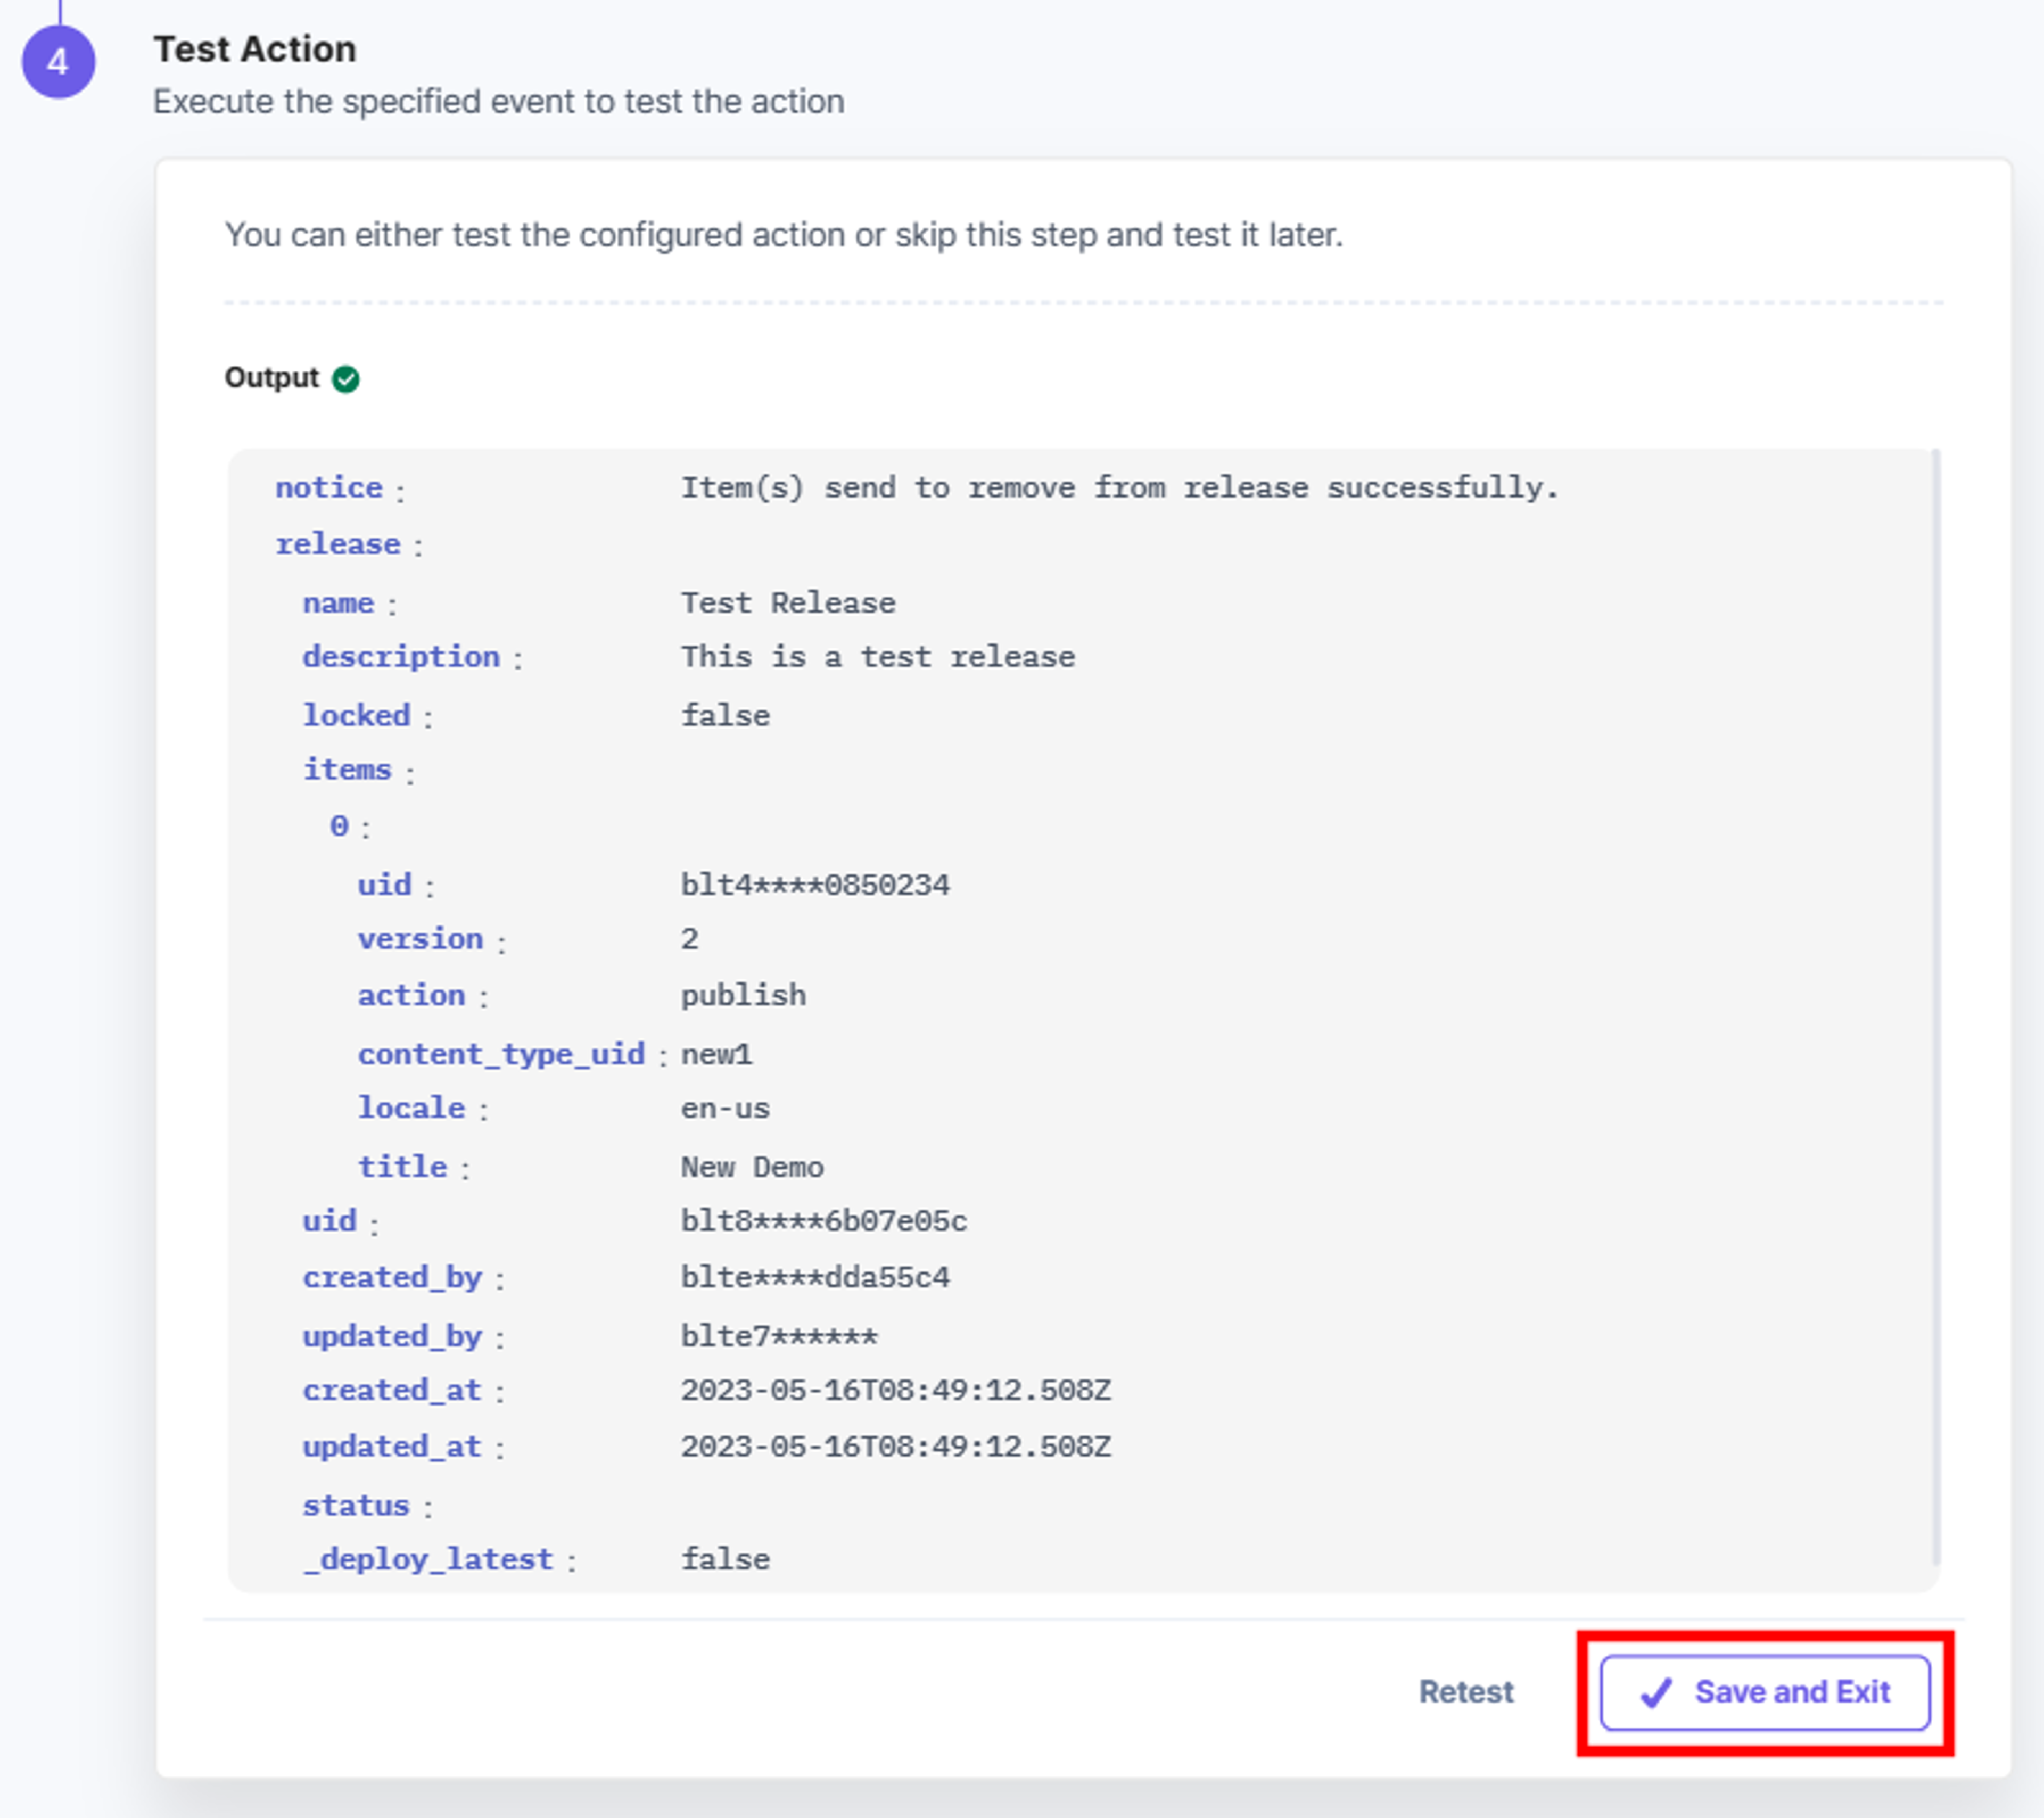This screenshot has width=2044, height=1818.
Task: Select the content_type_uid value new1
Action: [x=717, y=1054]
